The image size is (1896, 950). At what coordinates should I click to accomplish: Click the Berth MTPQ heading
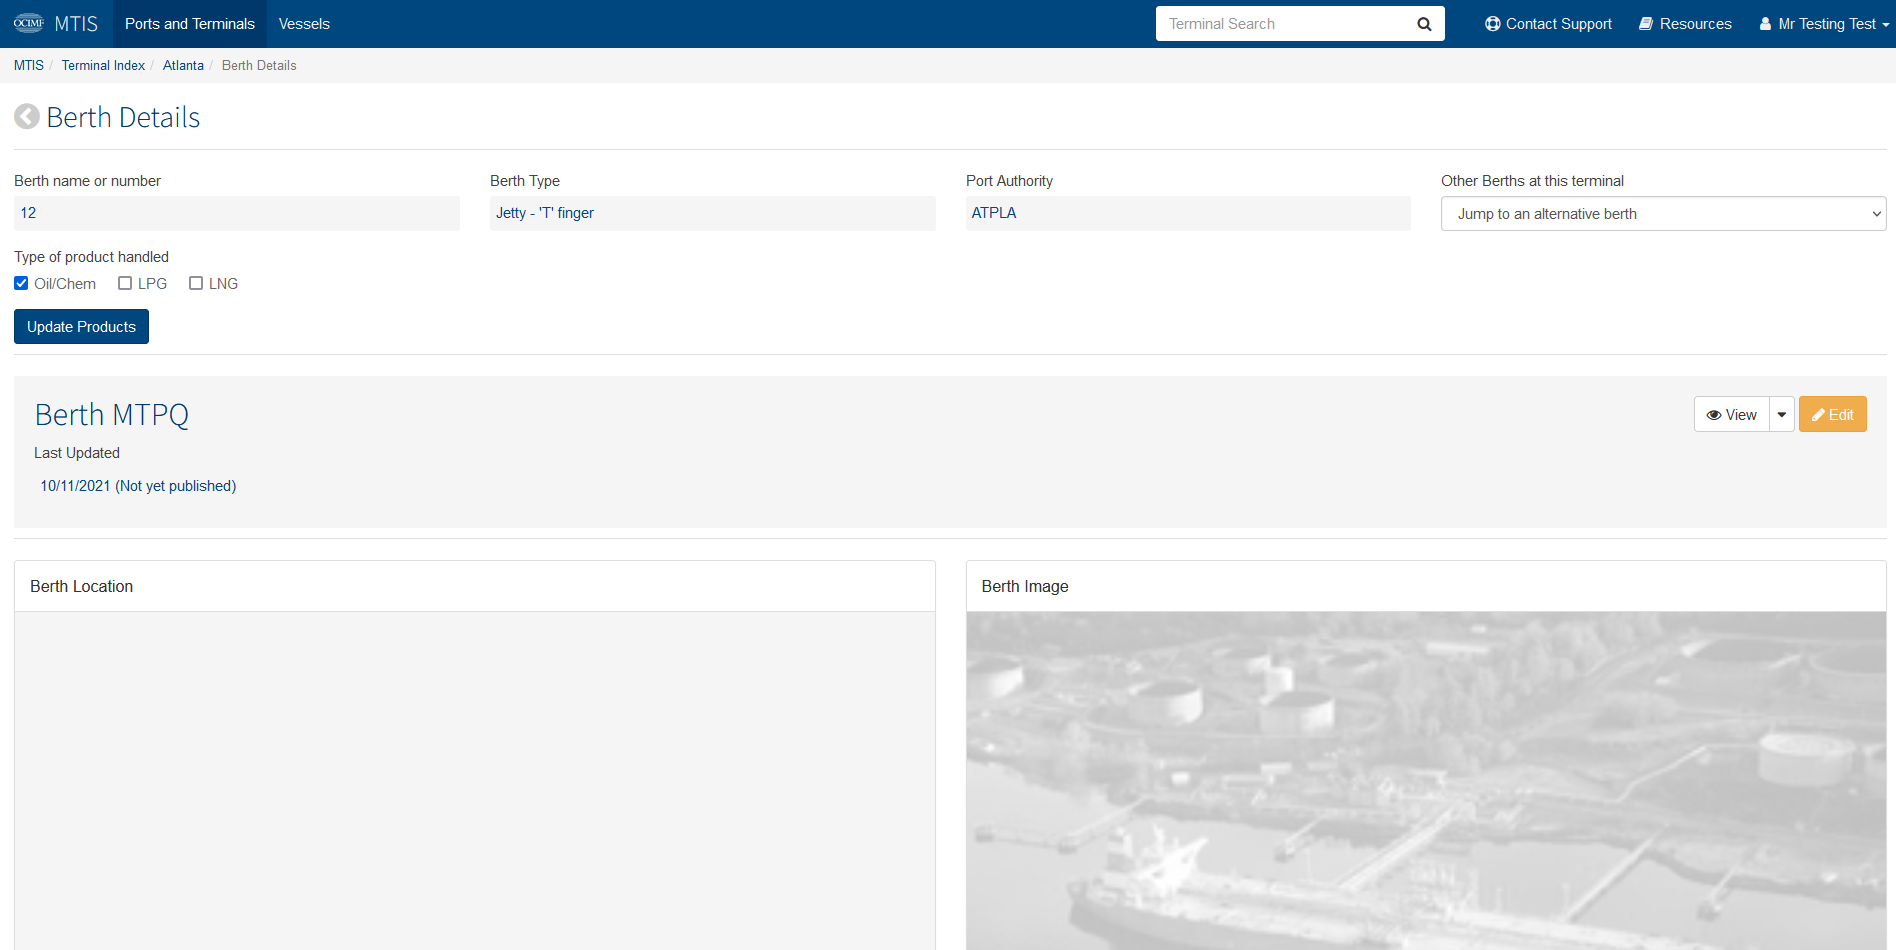pyautogui.click(x=112, y=415)
